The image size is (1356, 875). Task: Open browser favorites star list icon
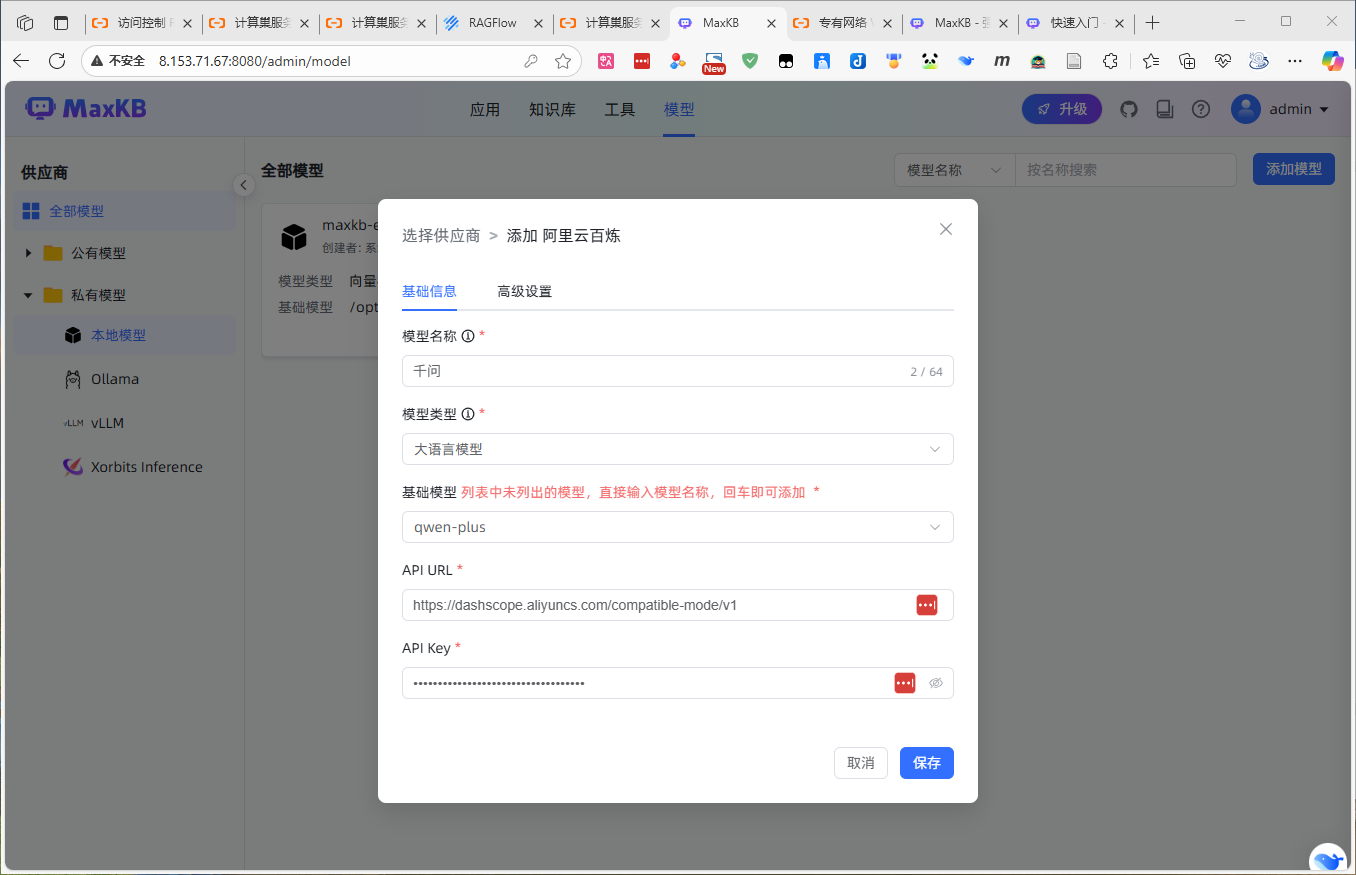click(1151, 61)
